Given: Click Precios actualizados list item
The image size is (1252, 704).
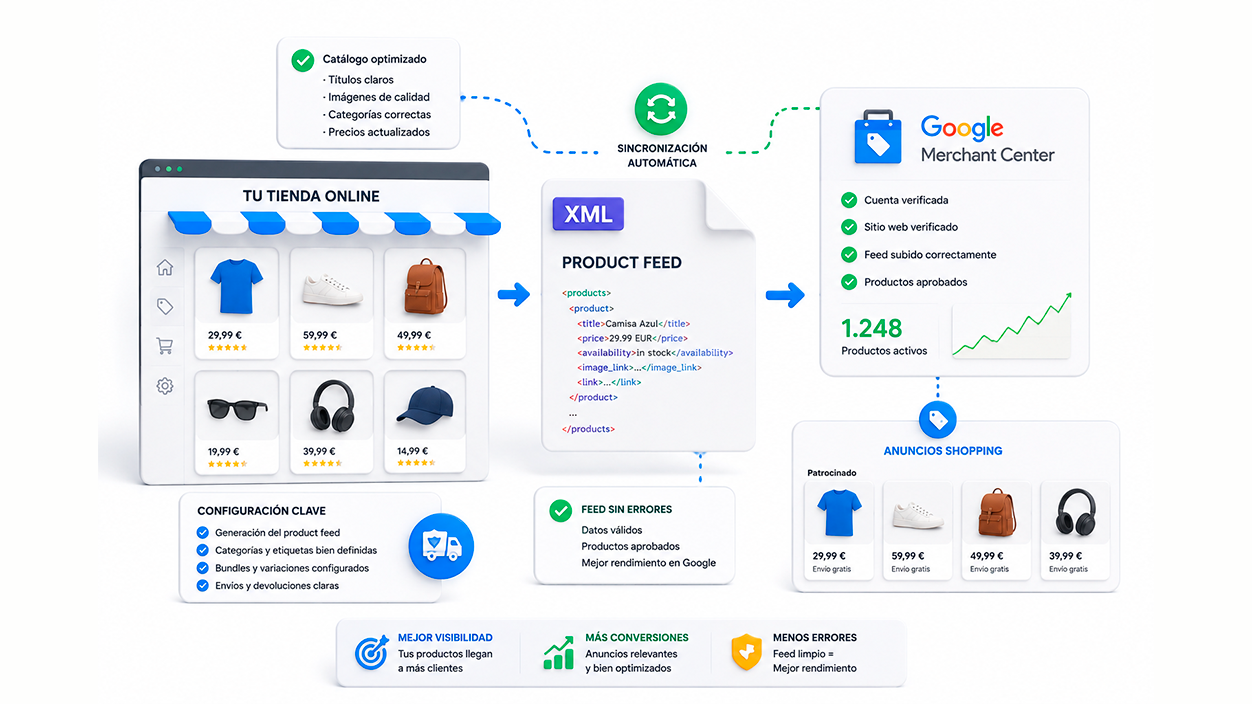Looking at the screenshot, I should 378,132.
